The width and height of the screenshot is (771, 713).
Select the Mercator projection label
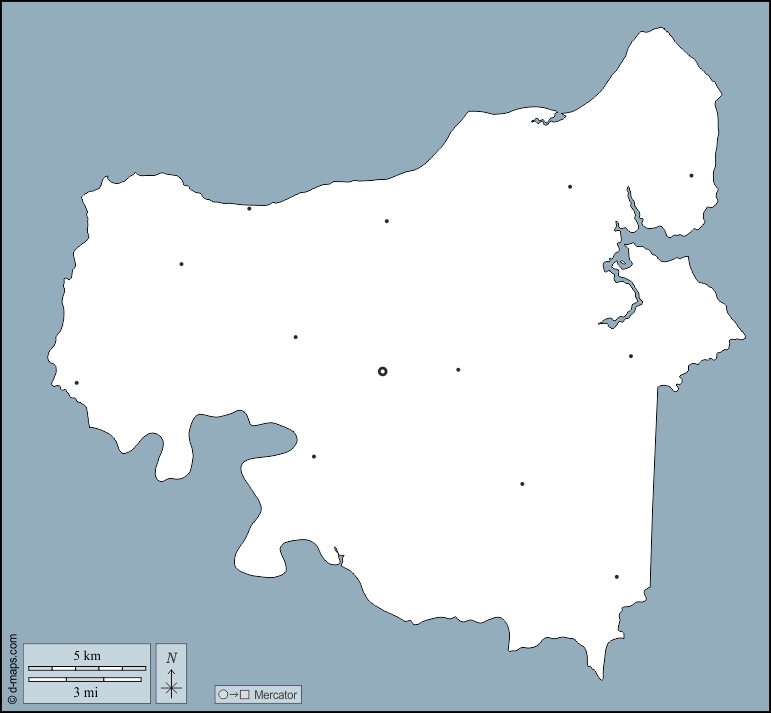275,694
